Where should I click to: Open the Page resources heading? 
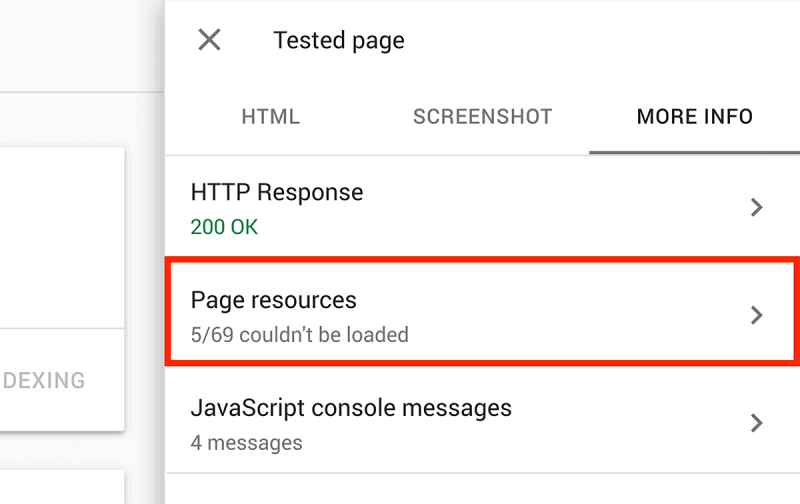pyautogui.click(x=273, y=300)
